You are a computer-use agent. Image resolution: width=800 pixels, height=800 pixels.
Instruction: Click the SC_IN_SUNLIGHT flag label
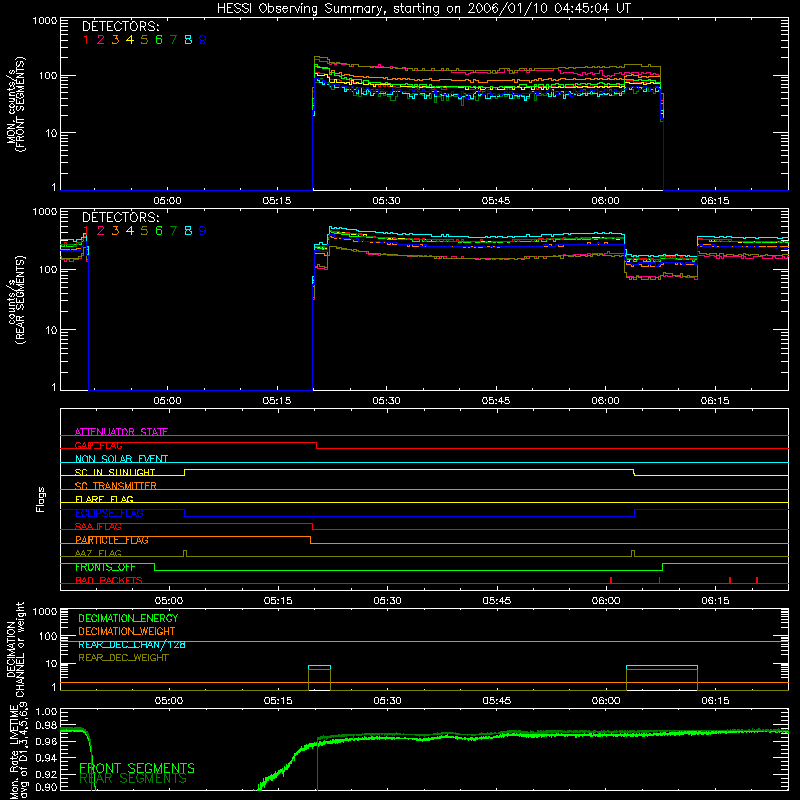pyautogui.click(x=115, y=472)
